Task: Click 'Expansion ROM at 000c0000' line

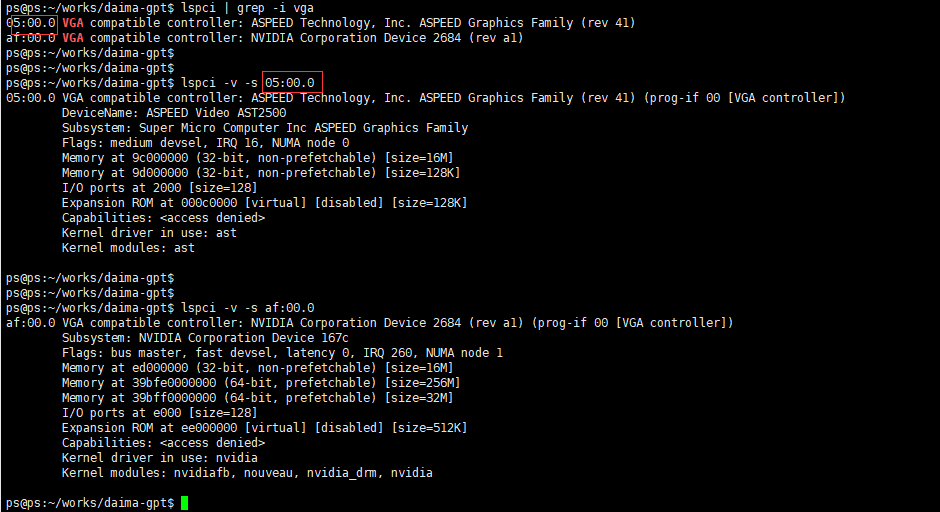Action: coord(264,203)
